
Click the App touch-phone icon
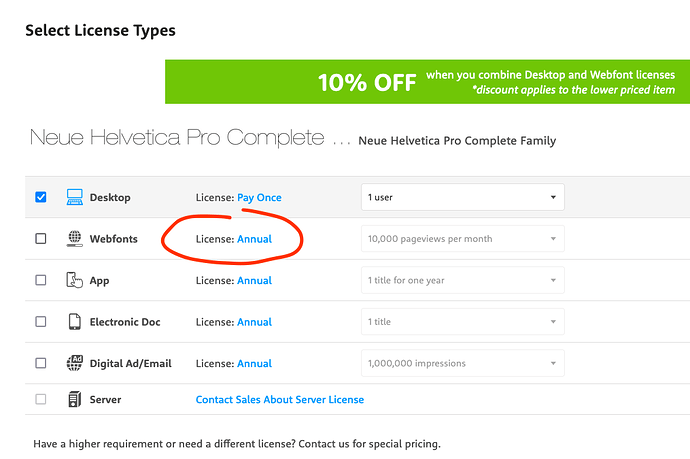click(74, 280)
